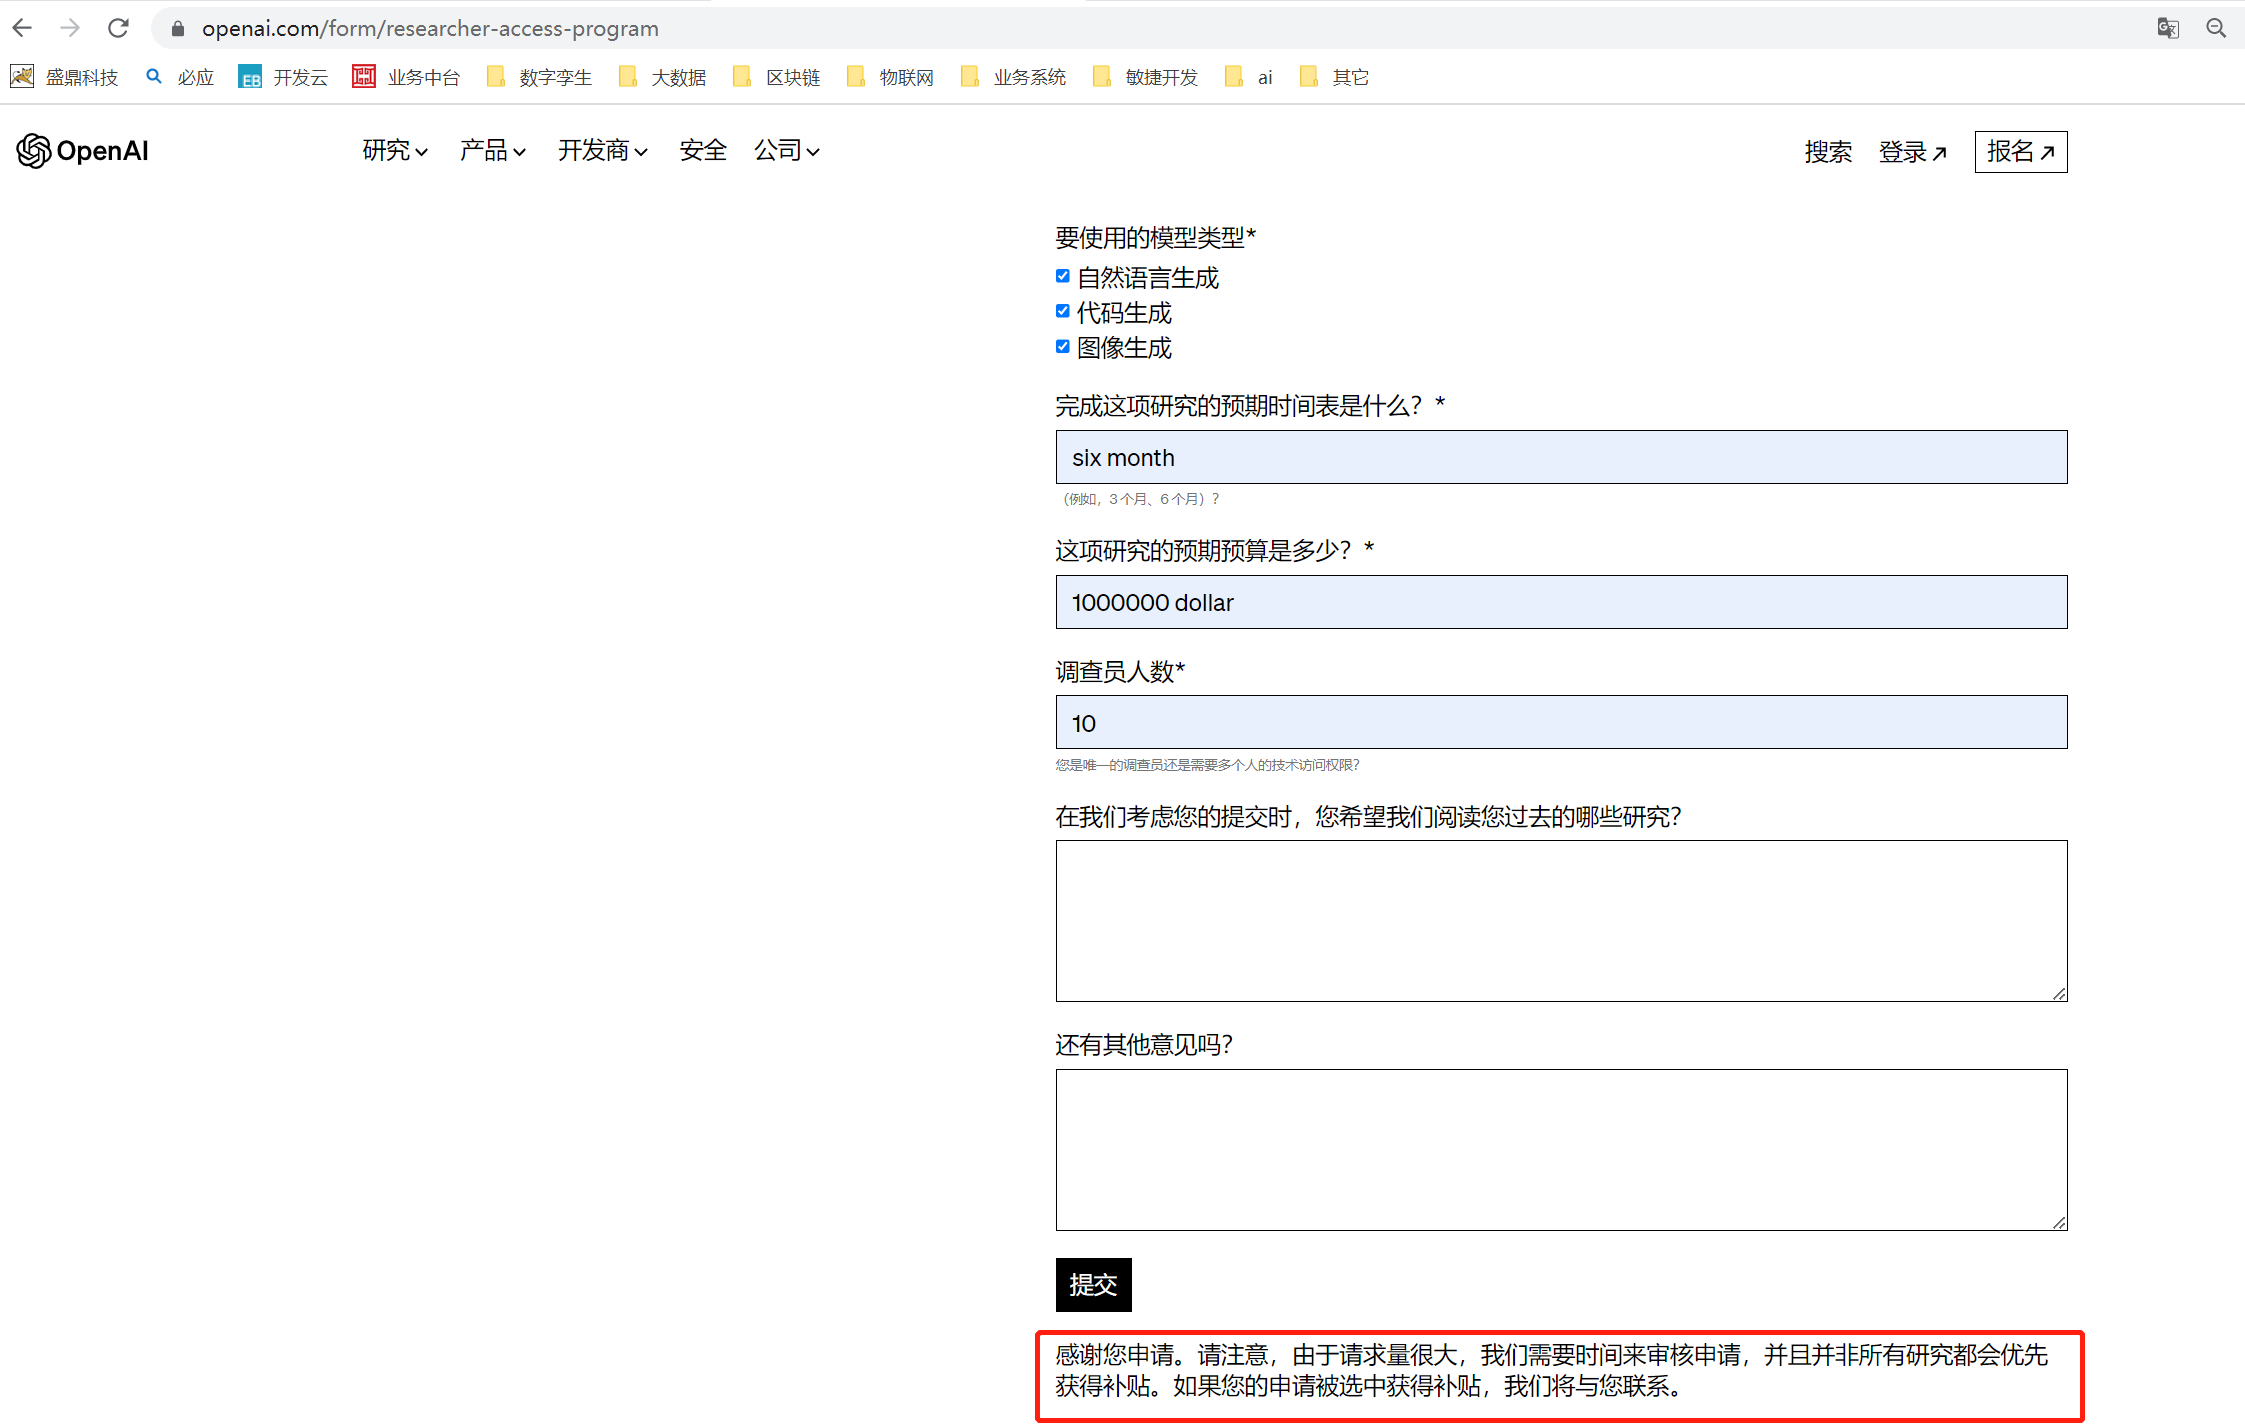Click the OpenAI logo
This screenshot has height=1424, width=2245.
(x=83, y=151)
